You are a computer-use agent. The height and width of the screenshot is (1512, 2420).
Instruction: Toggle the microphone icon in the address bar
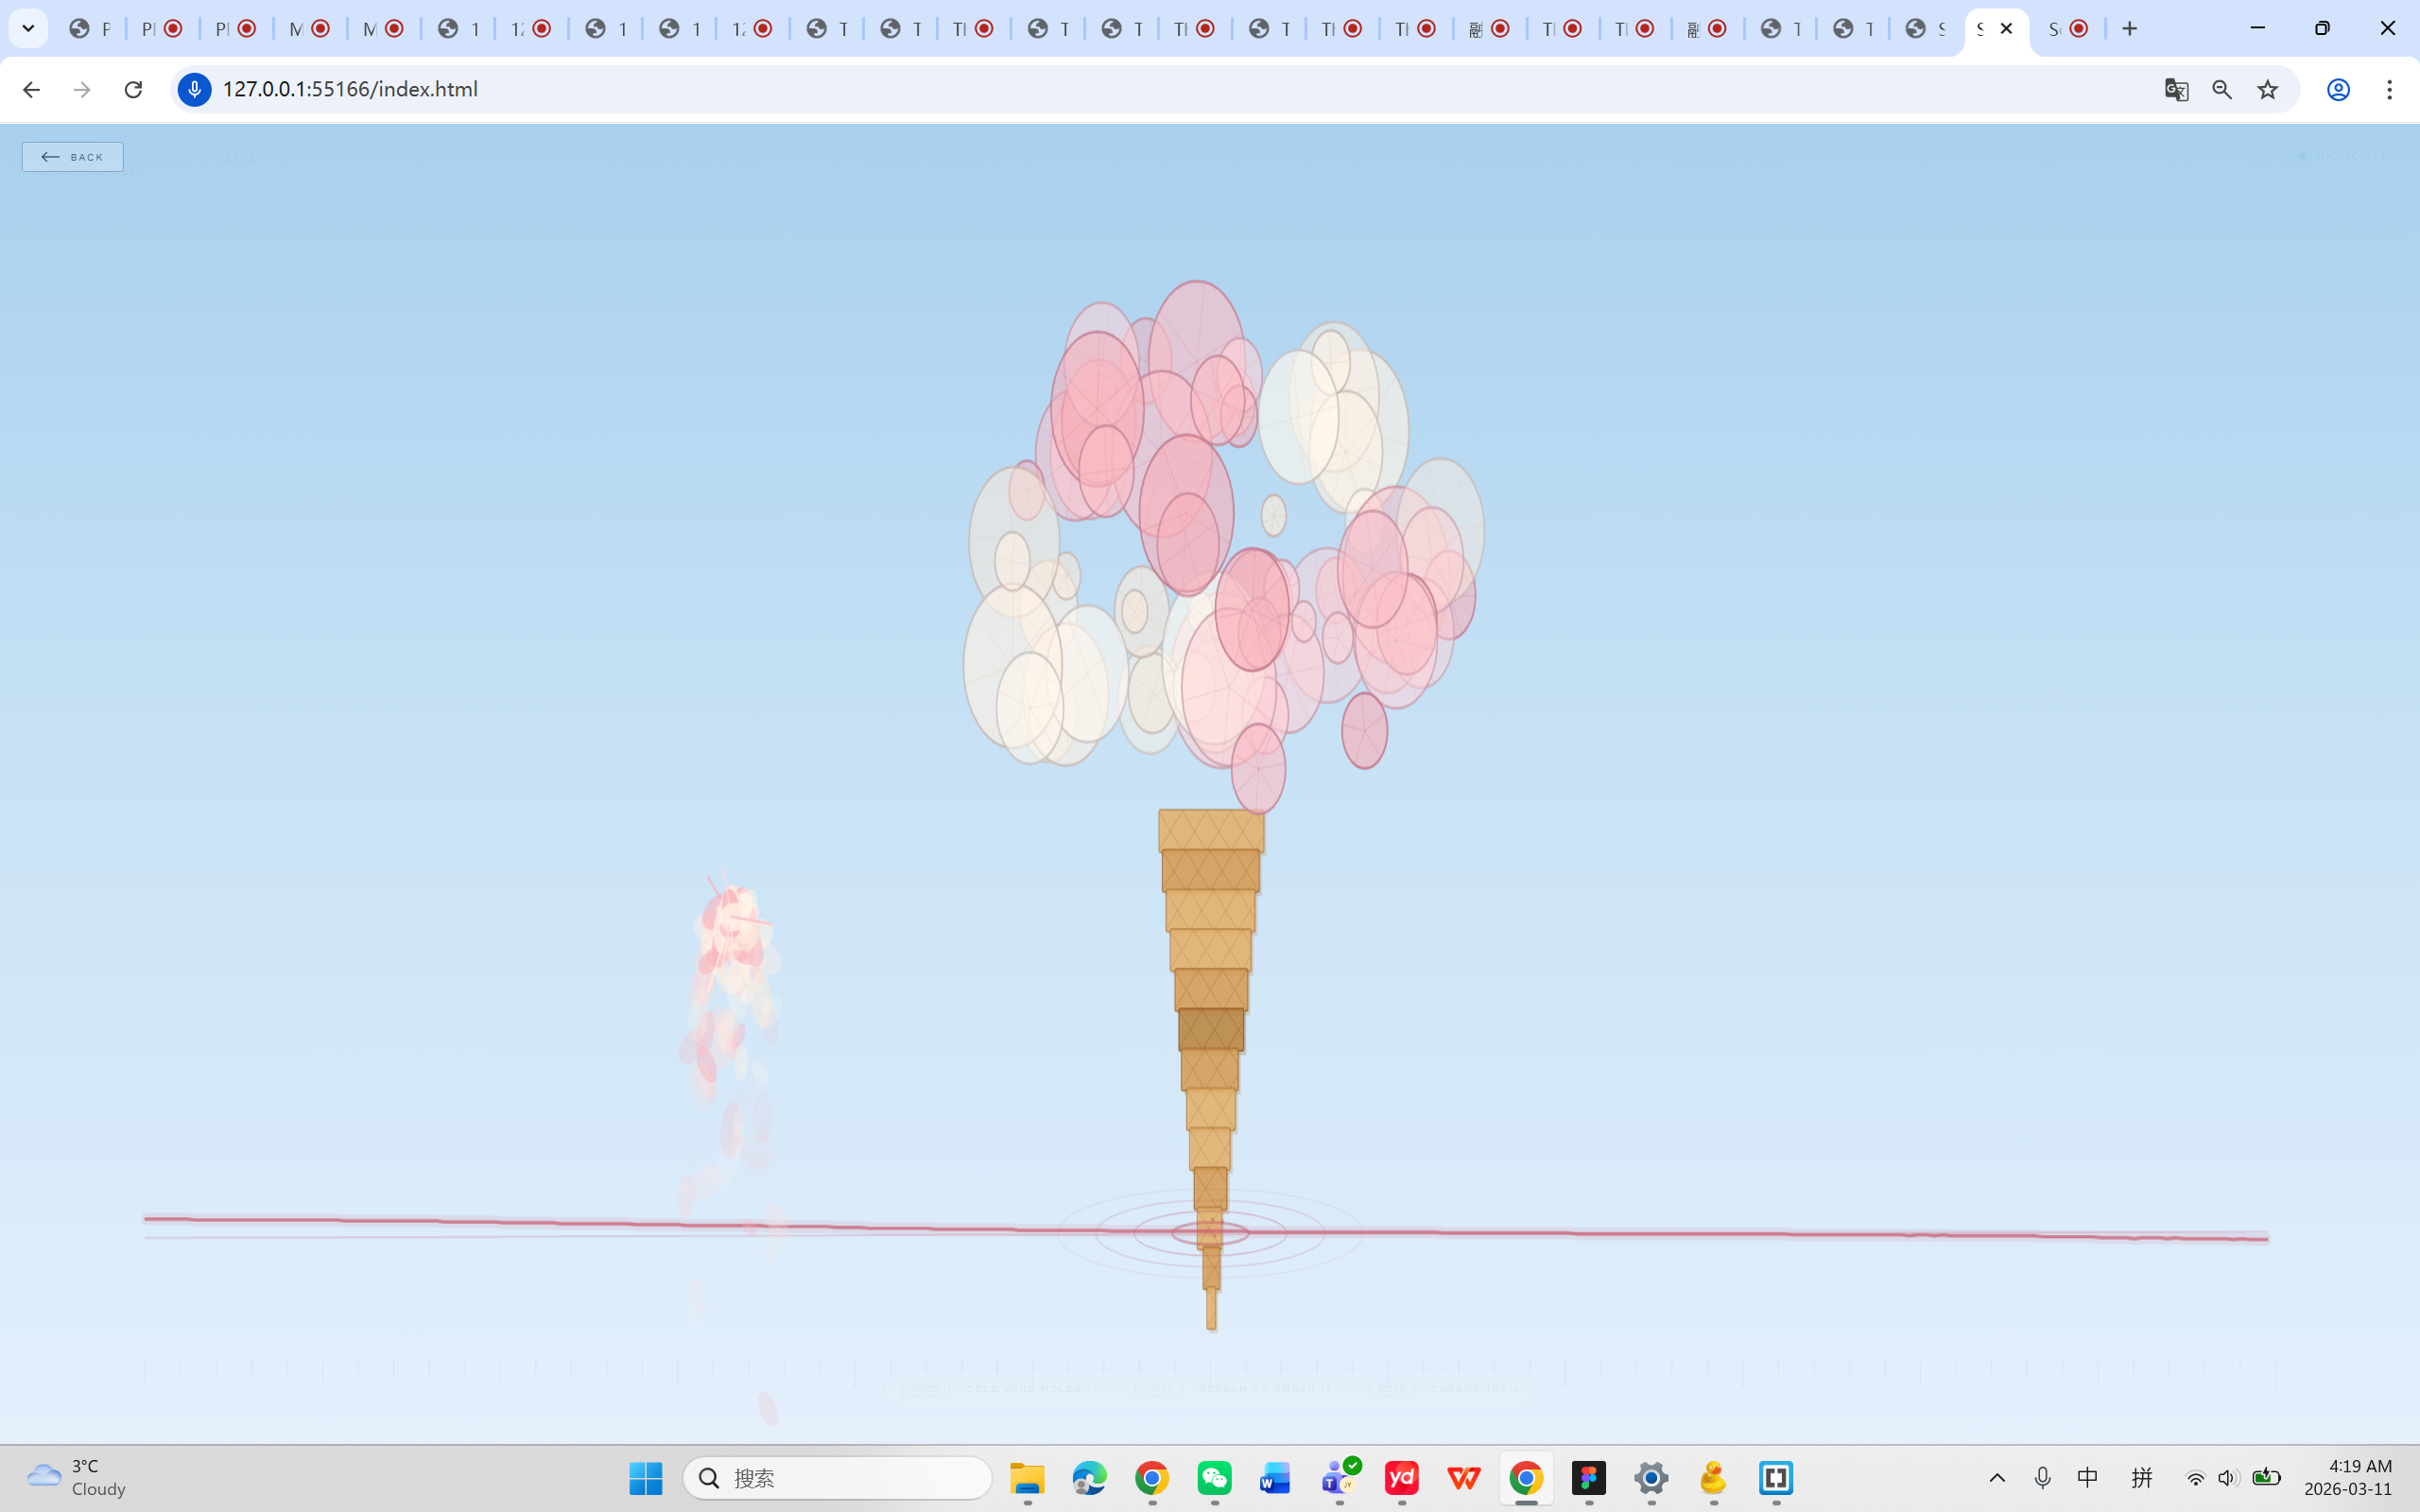point(194,90)
